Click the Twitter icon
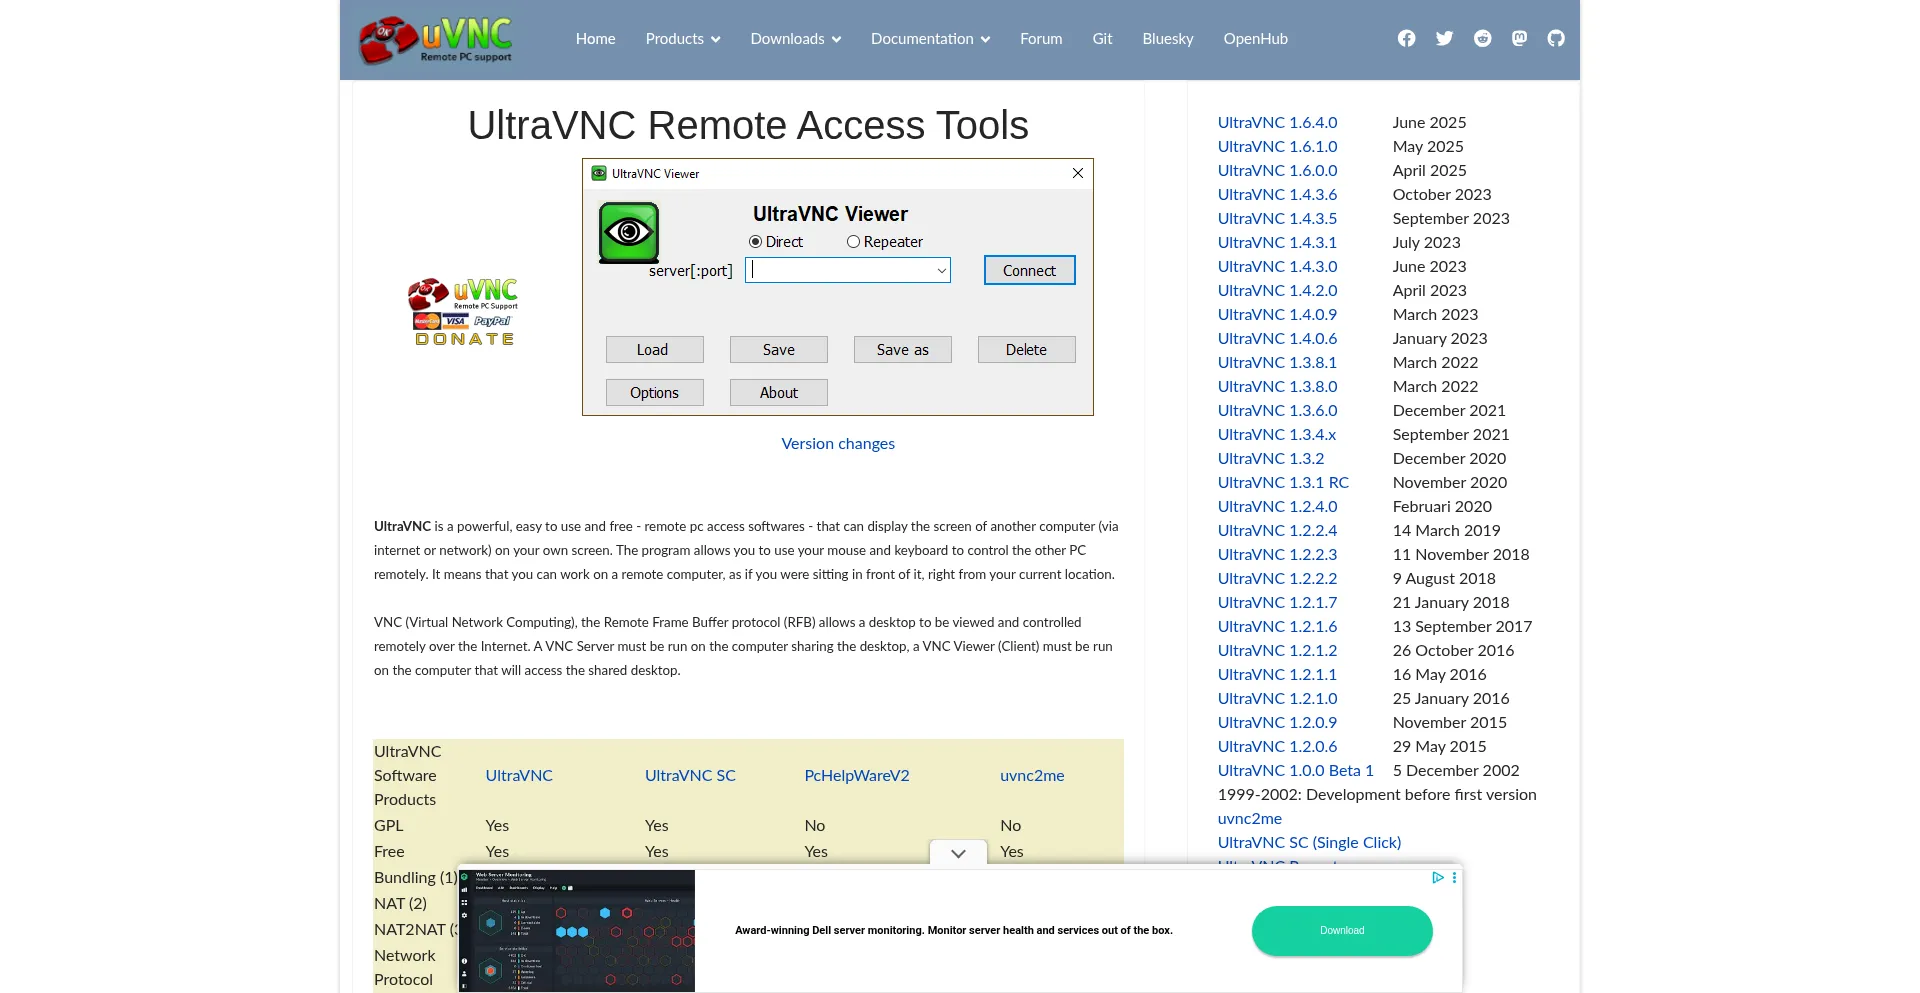This screenshot has width=1920, height=993. 1444,38
